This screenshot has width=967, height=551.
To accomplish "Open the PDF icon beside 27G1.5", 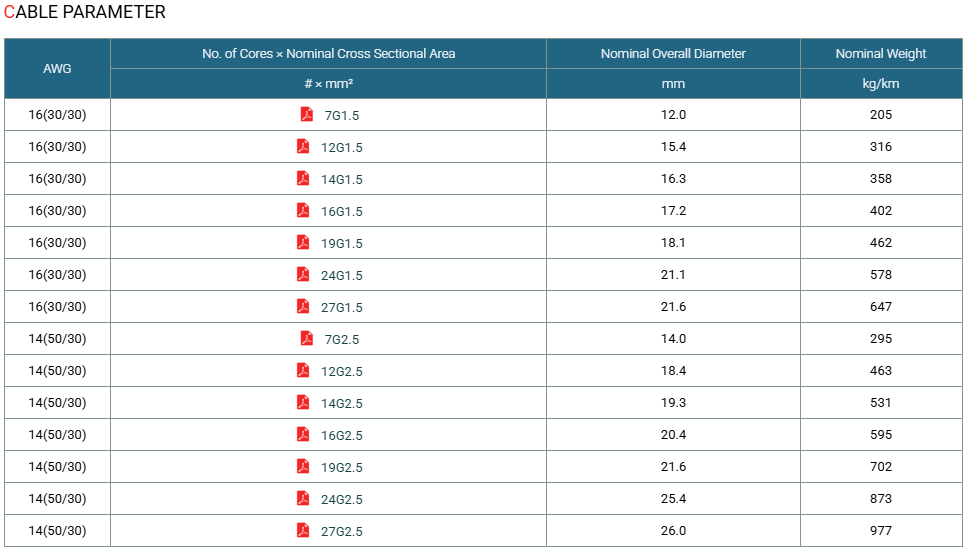I will [303, 307].
